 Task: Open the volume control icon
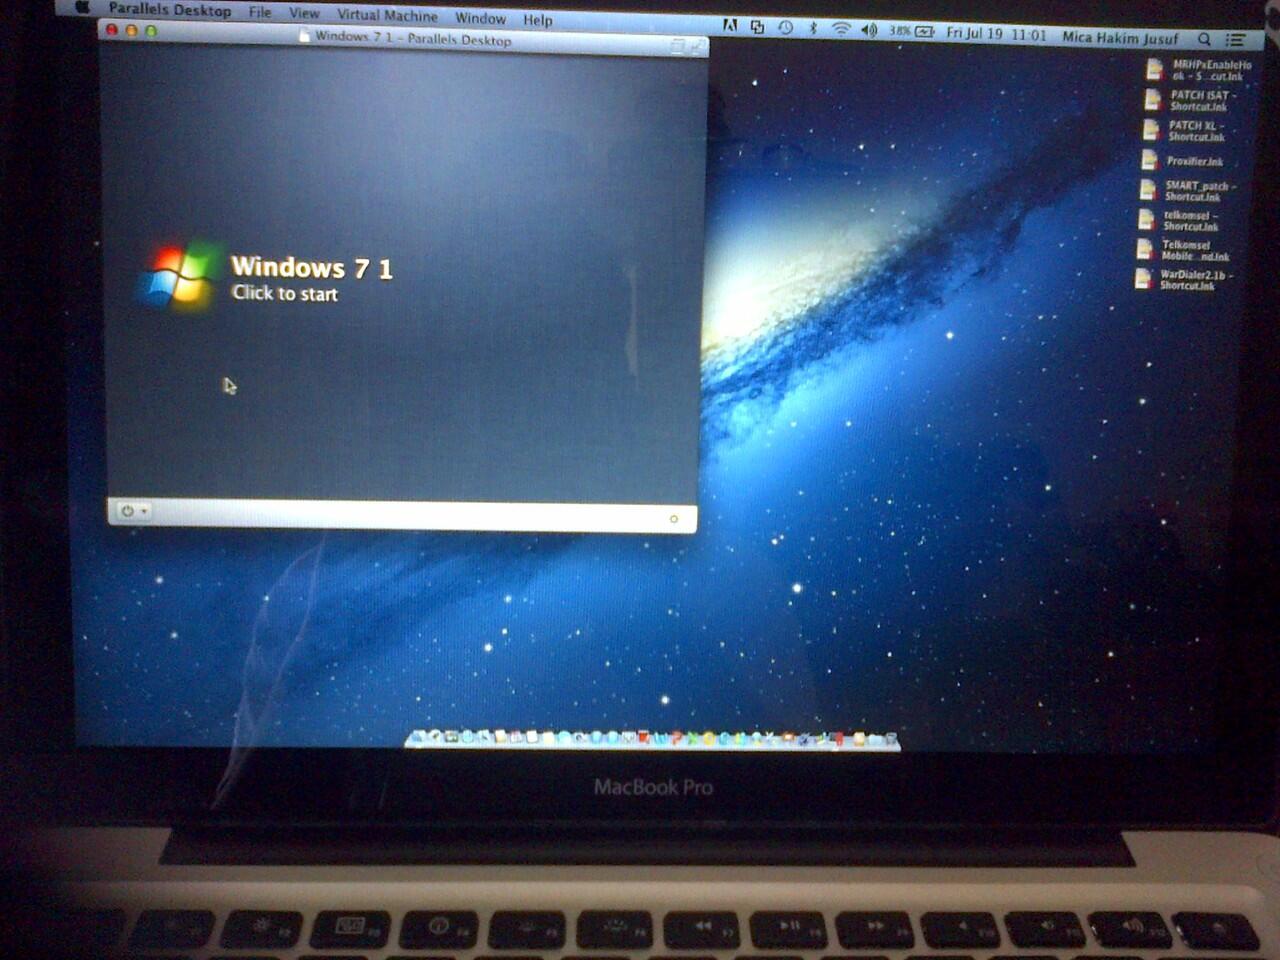pyautogui.click(x=869, y=30)
